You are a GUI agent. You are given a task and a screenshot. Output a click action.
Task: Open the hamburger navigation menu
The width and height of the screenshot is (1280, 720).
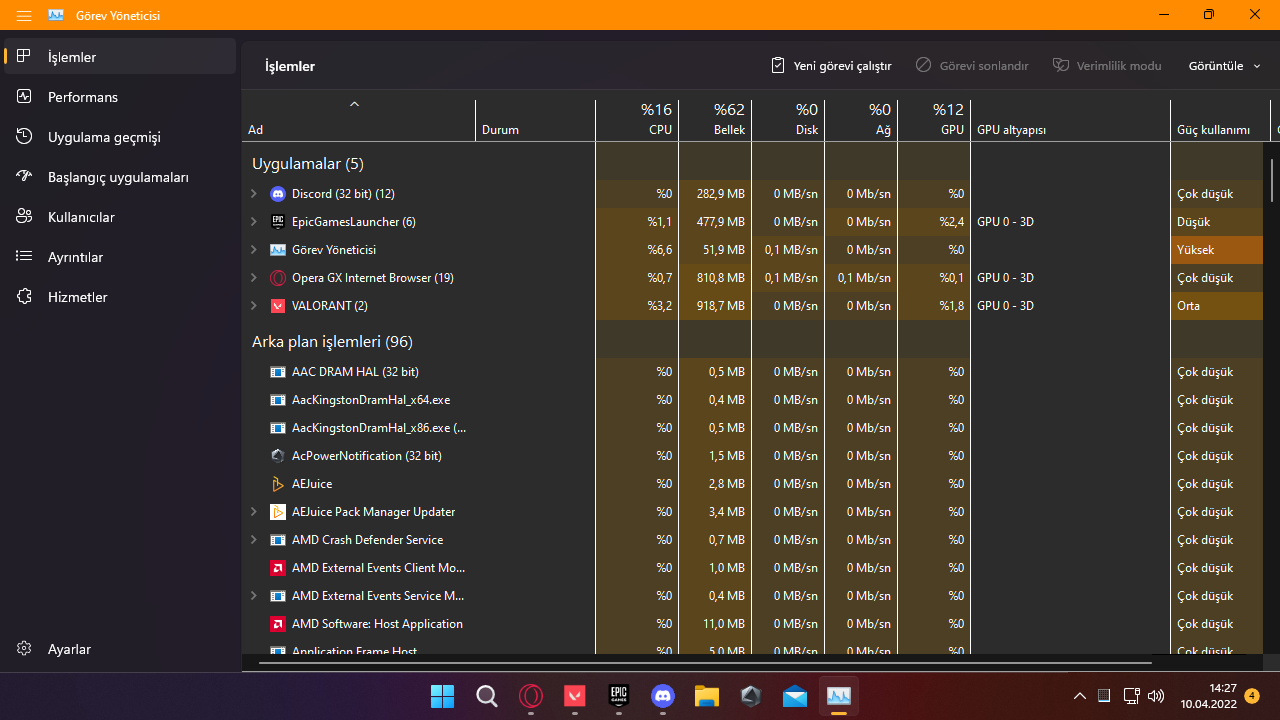tap(24, 15)
